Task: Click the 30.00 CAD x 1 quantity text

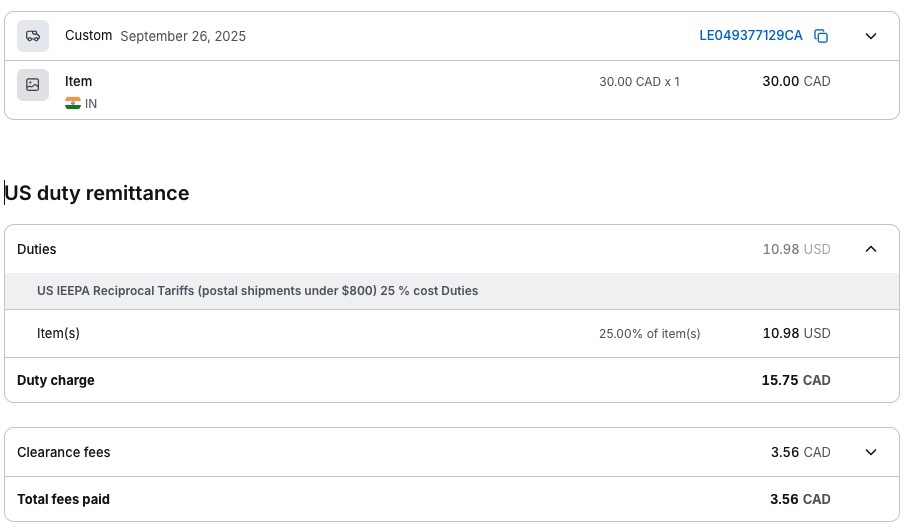Action: 639,82
